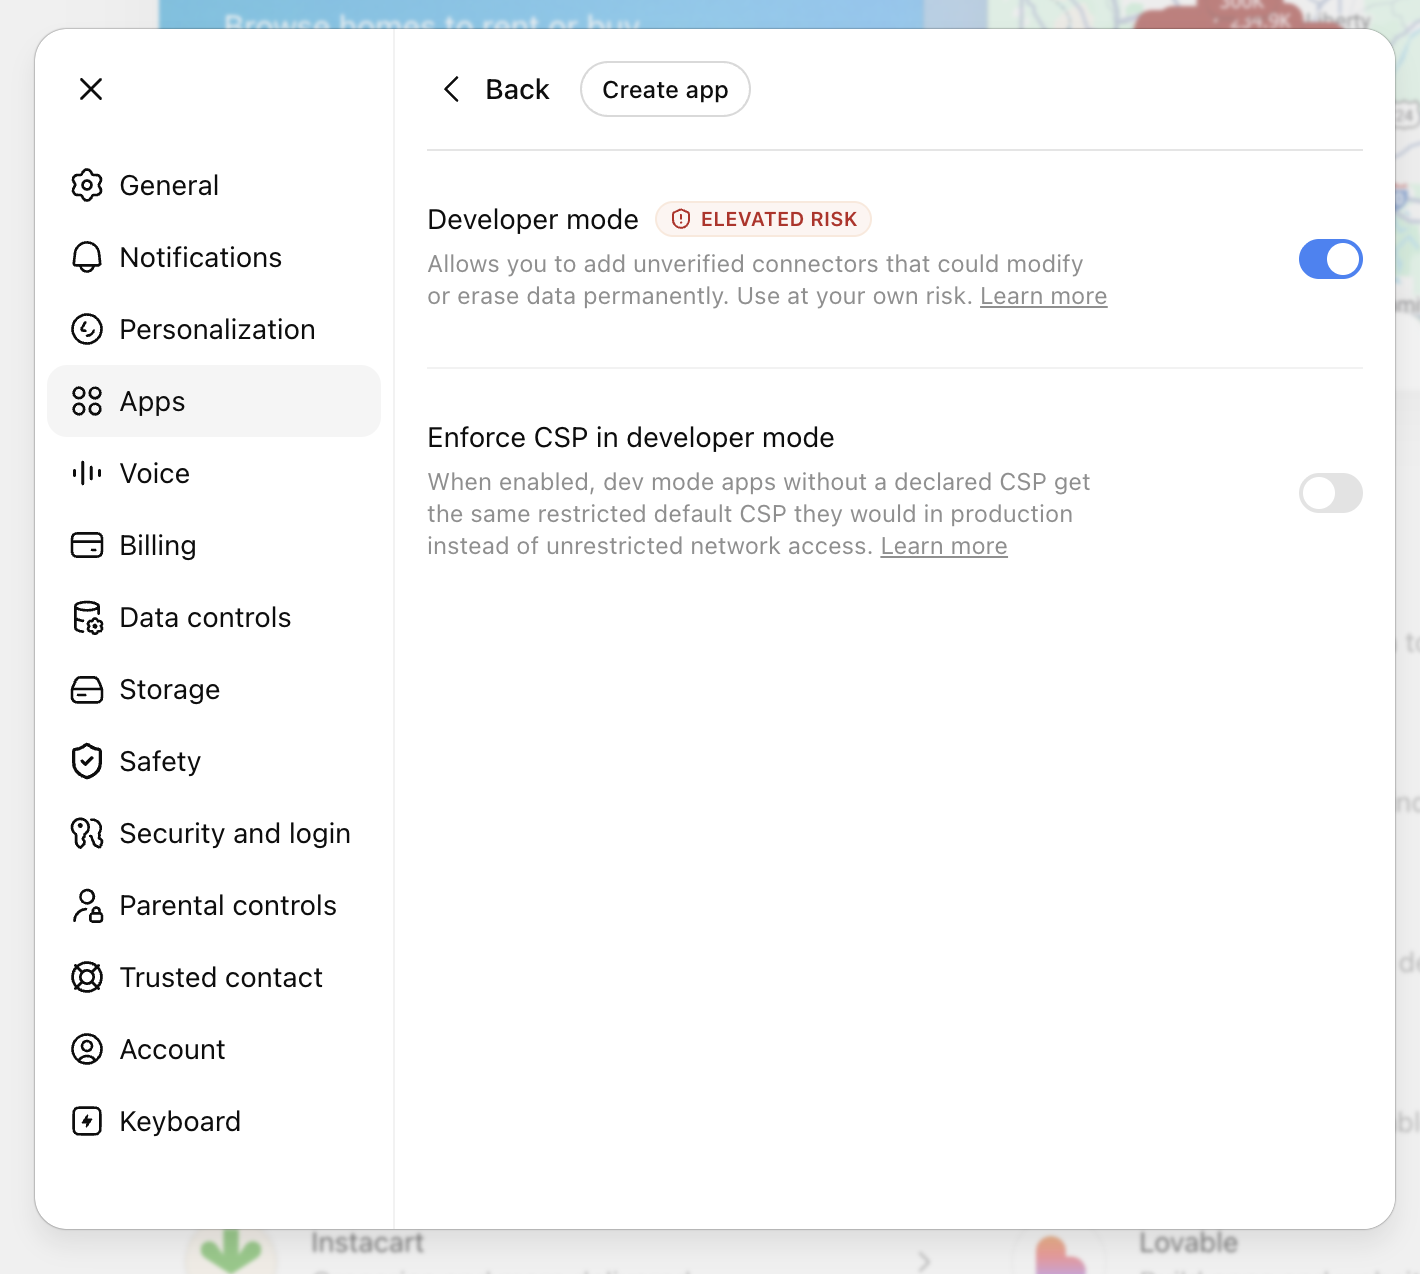Open Account settings

point(214,1049)
